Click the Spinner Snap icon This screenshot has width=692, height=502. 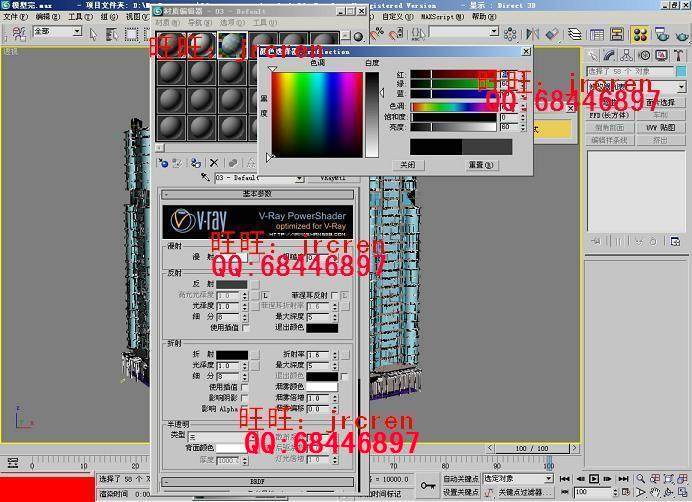pyautogui.click(x=397, y=34)
